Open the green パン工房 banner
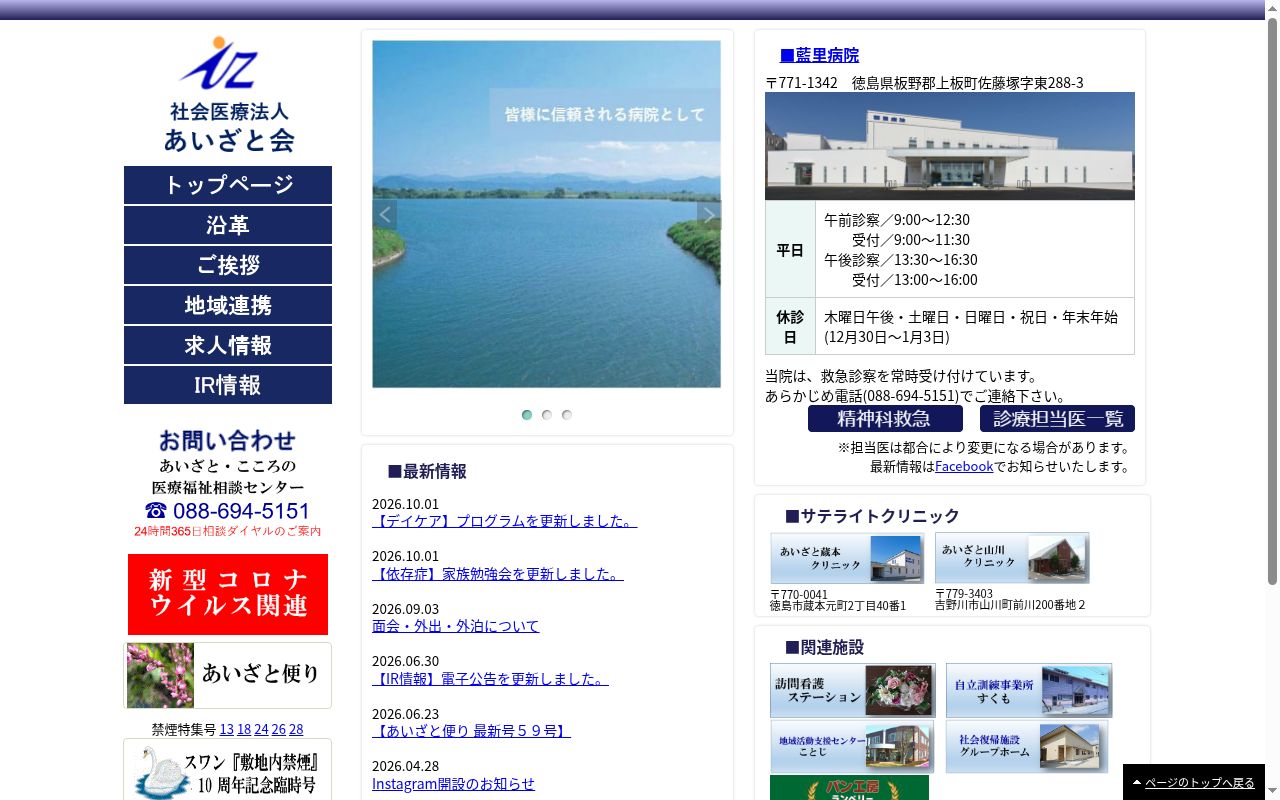 (849, 788)
